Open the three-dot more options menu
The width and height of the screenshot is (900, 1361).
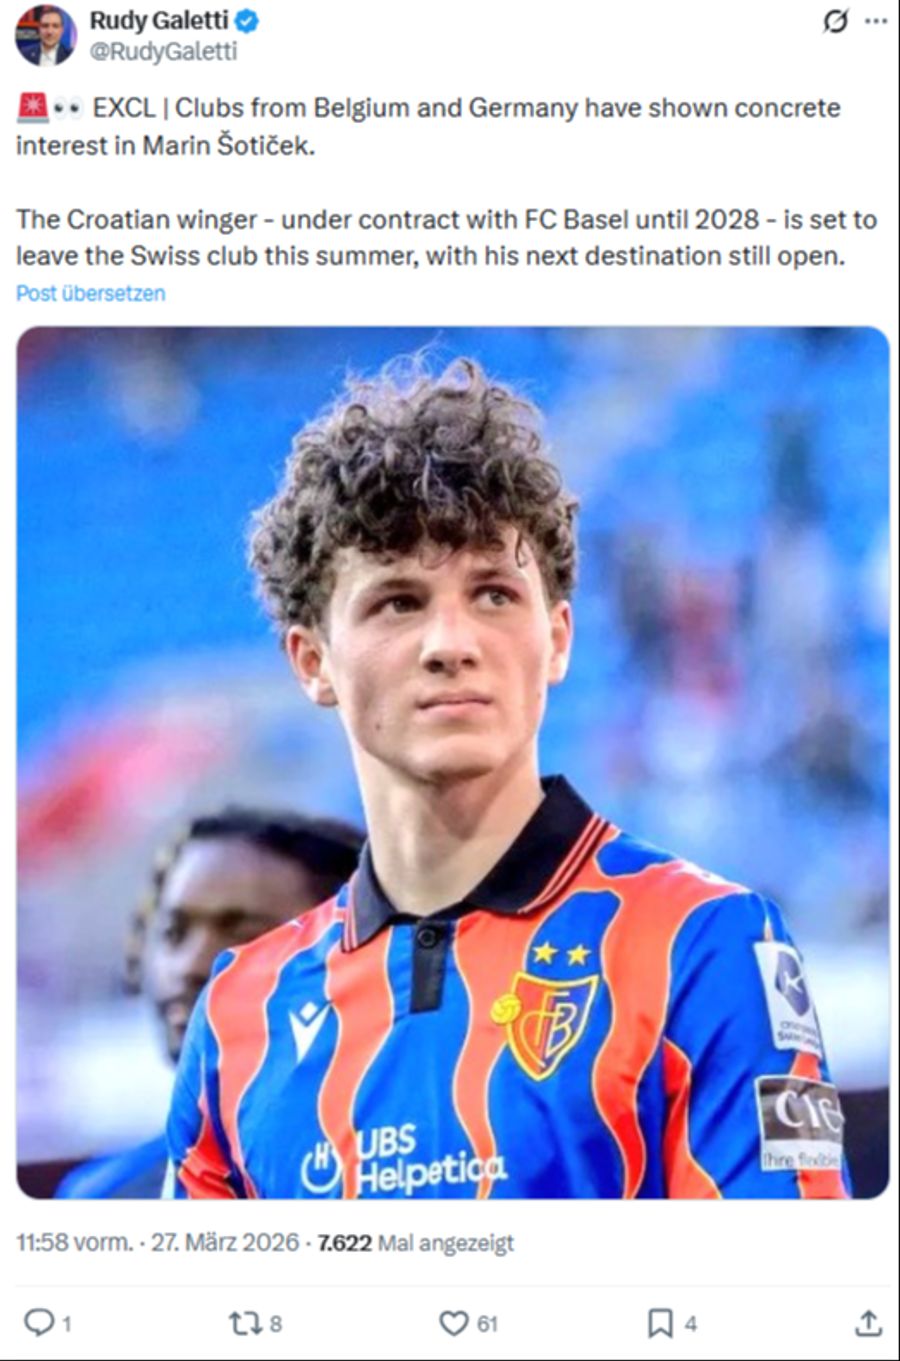pos(876,21)
